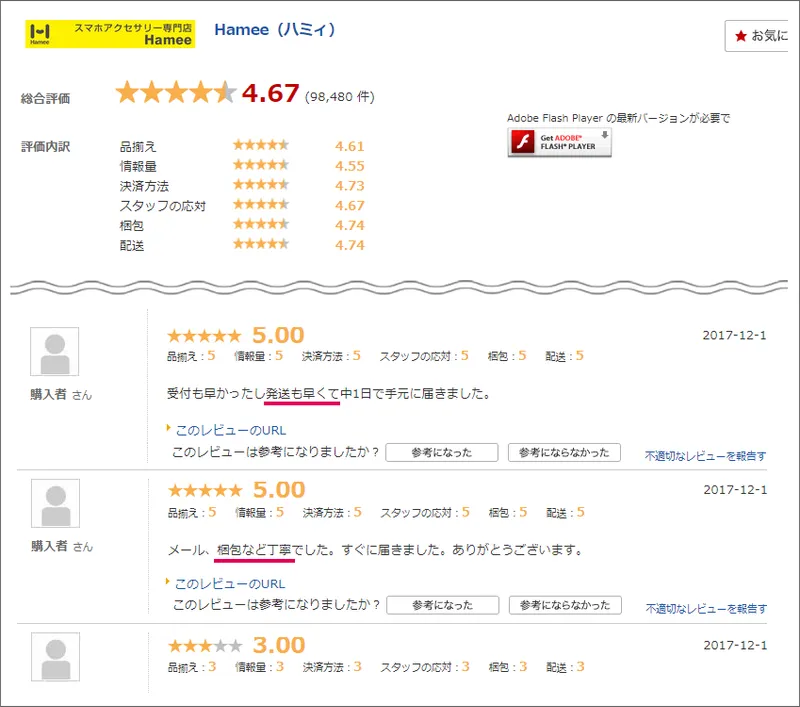The width and height of the screenshot is (800, 707).
Task: Mark the メール、梱包など丁寧 review as 参考になった
Action: [442, 605]
